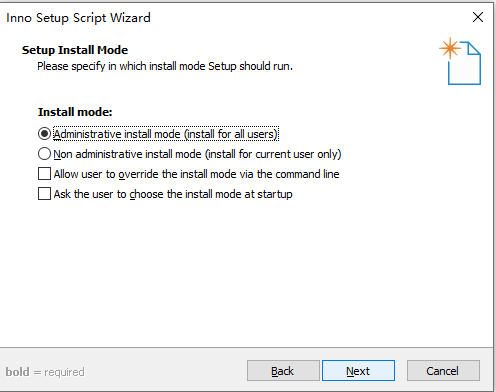Image resolution: width=496 pixels, height=392 pixels.
Task: Click the orange star on wizard icon
Action: pos(450,48)
